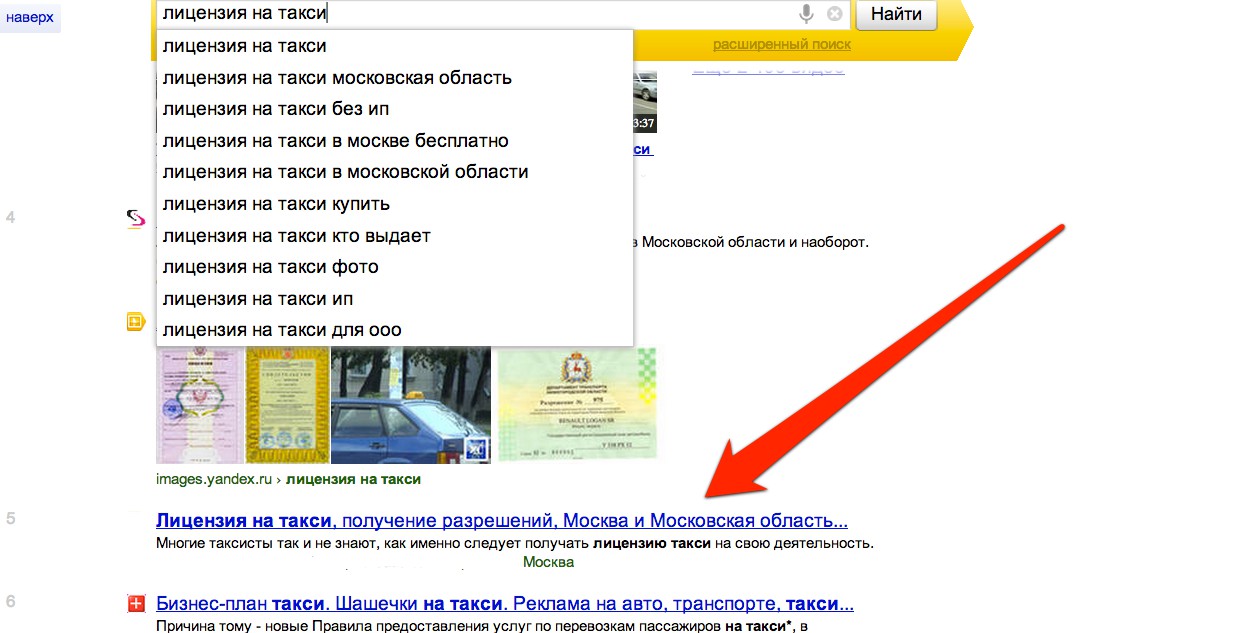1258x633 pixels.
Task: Open the pink license document thumbnail
Action: (x=200, y=404)
